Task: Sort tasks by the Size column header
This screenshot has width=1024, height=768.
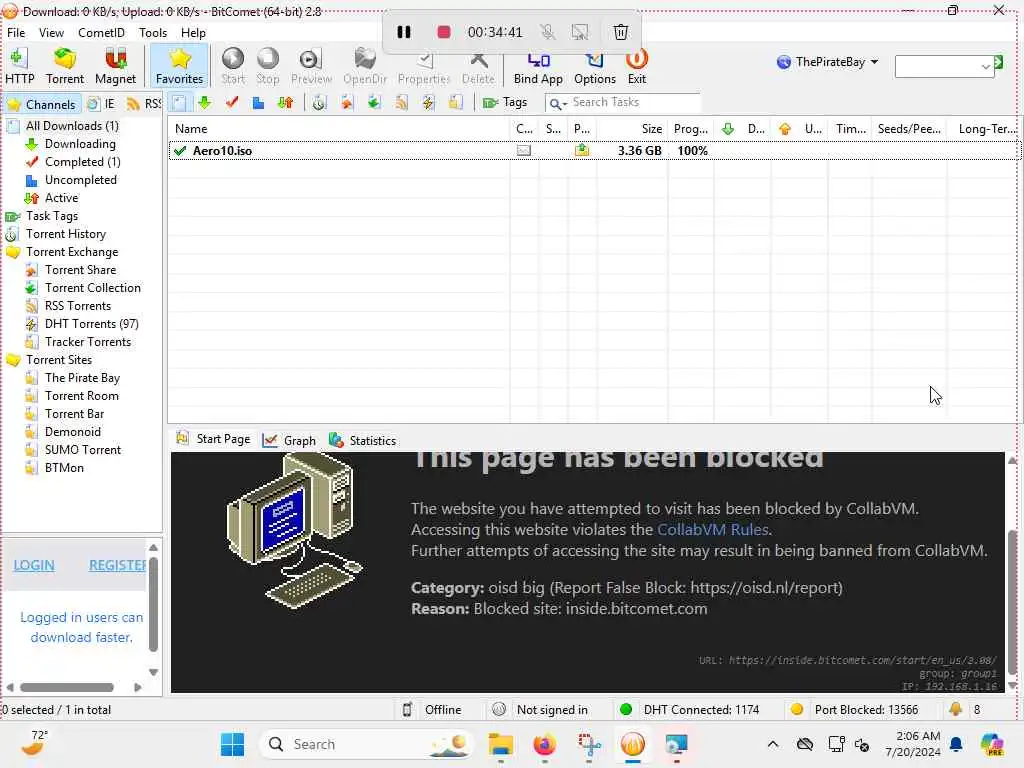Action: click(632, 129)
